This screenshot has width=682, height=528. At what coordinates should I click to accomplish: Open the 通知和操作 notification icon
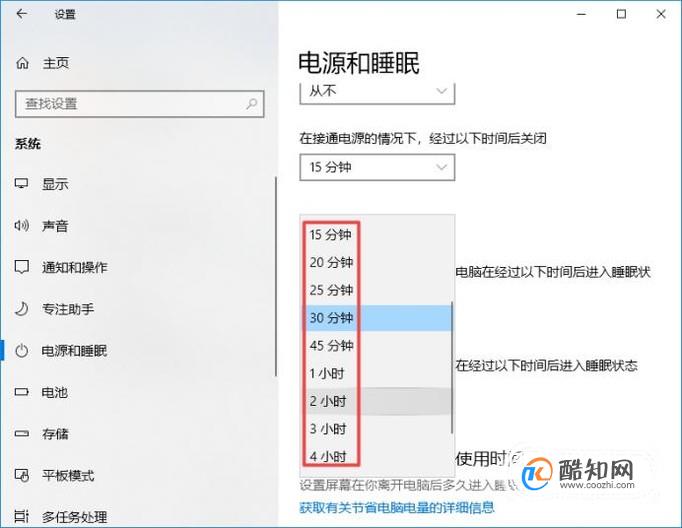pos(22,267)
